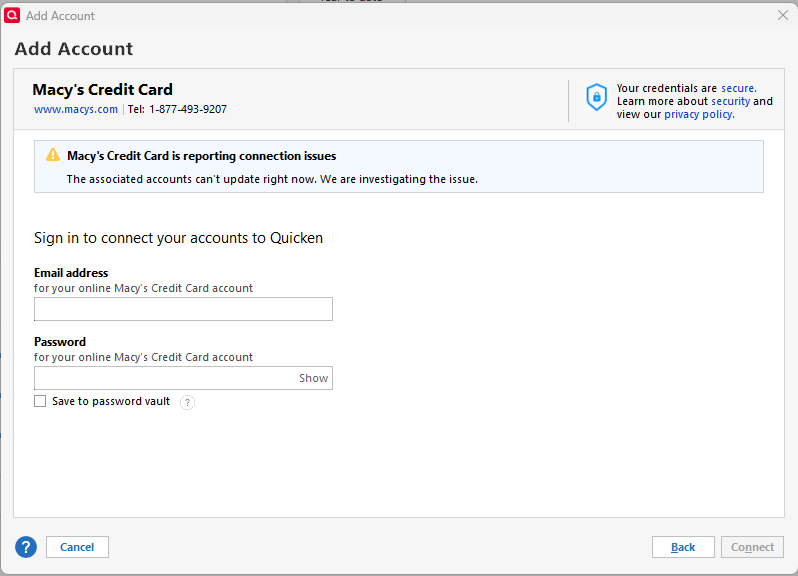This screenshot has width=798, height=576.
Task: Click the Macy's Credit Card heading
Action: (102, 89)
